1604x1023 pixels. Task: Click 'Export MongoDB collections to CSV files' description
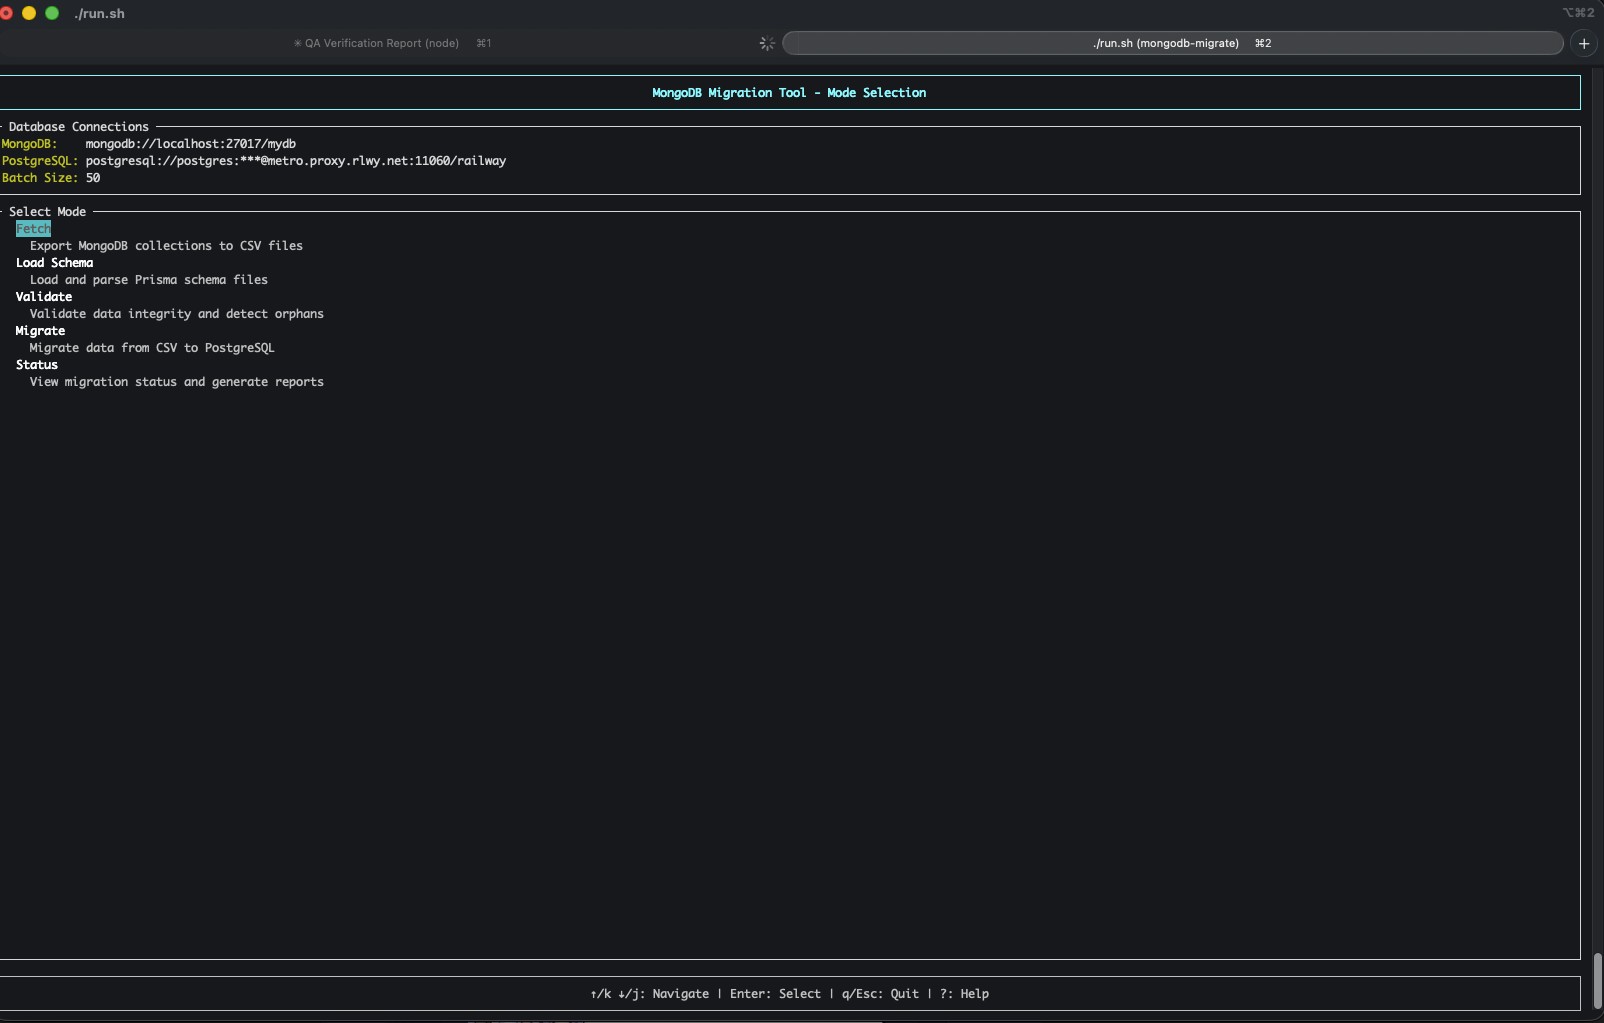point(166,246)
